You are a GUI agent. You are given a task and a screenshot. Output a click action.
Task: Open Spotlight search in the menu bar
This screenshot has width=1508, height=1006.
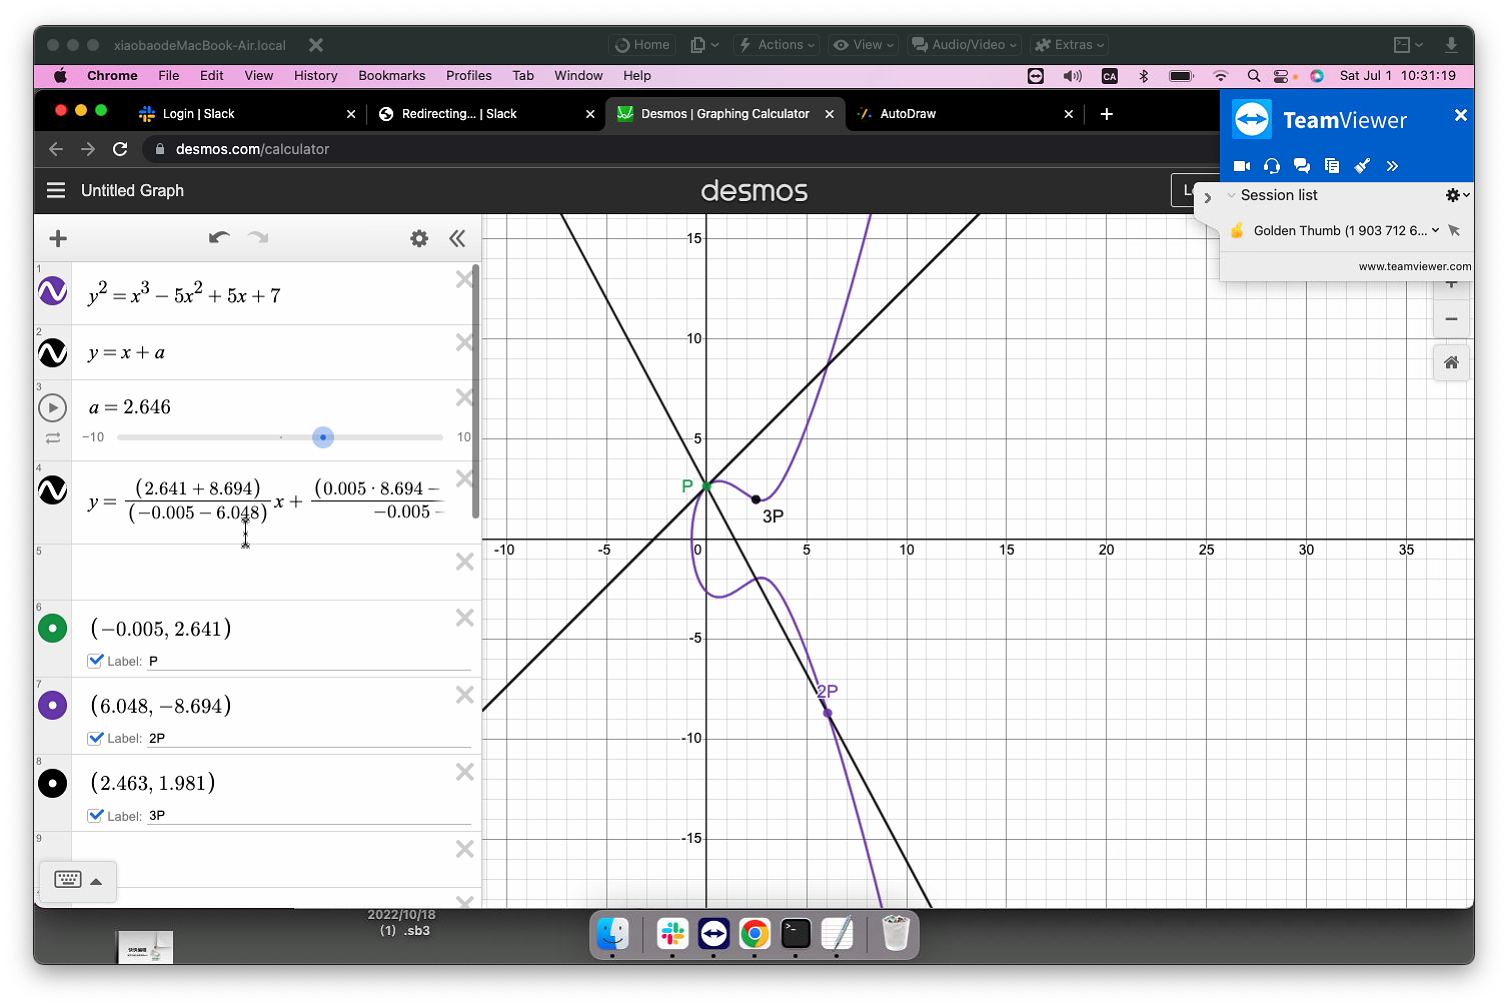tap(1253, 75)
